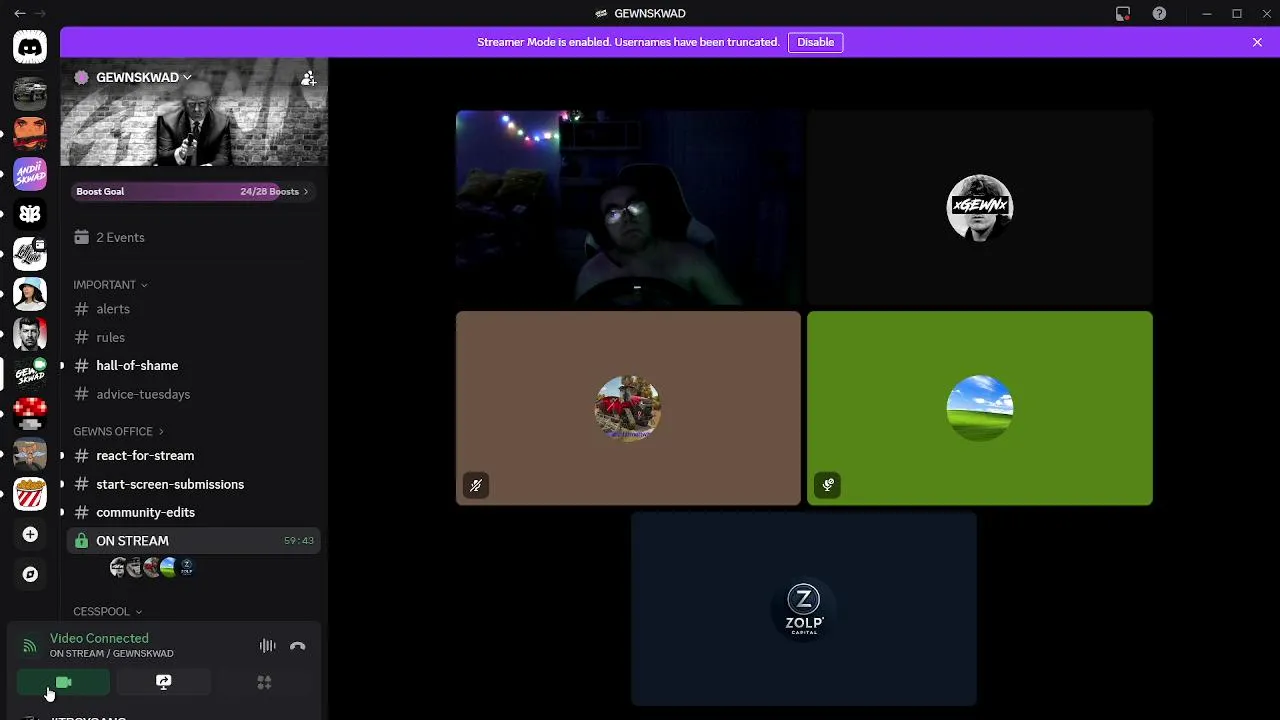Open the activities launcher icon
This screenshot has width=1280, height=720.
(264, 682)
